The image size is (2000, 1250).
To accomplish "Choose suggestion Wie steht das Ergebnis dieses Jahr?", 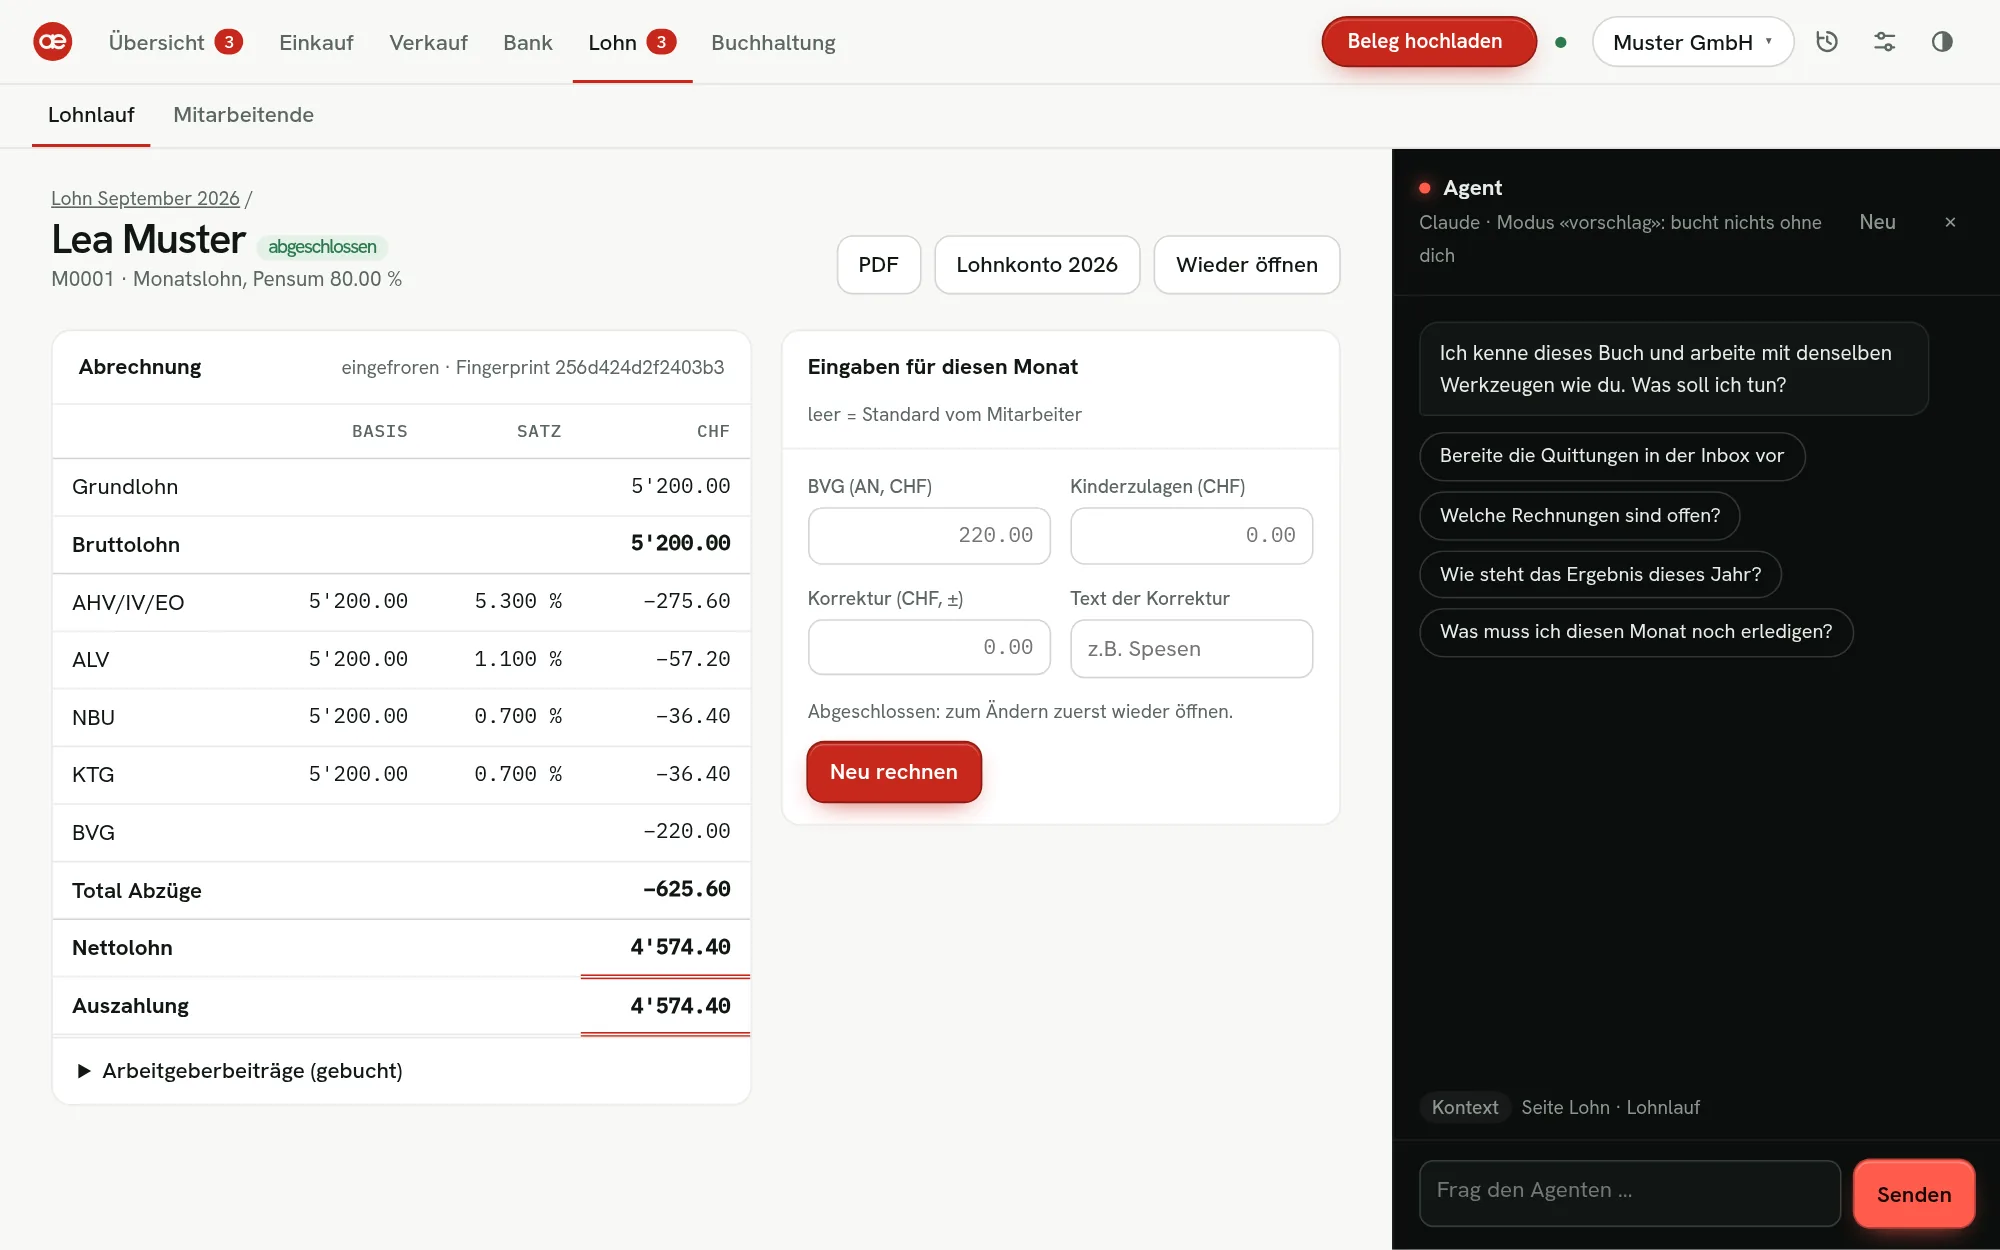I will [x=1600, y=575].
